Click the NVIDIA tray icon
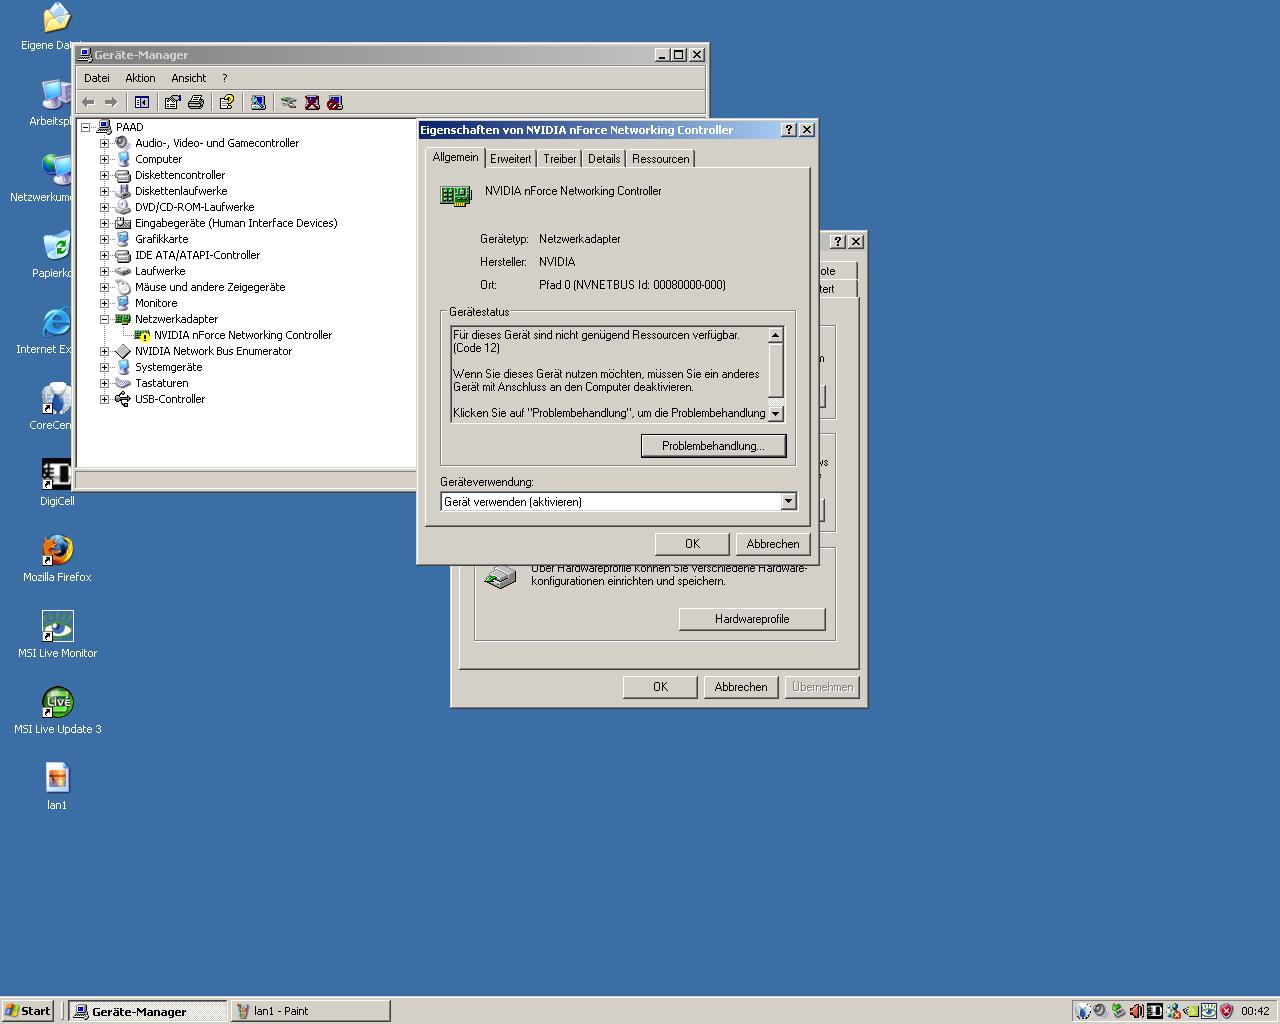 coord(1191,1011)
